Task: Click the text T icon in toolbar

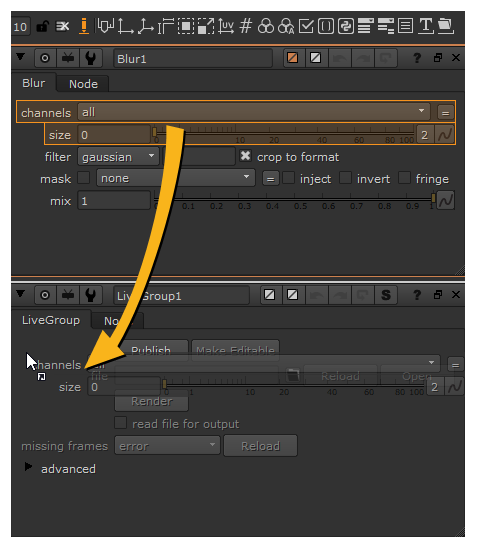Action: (426, 26)
